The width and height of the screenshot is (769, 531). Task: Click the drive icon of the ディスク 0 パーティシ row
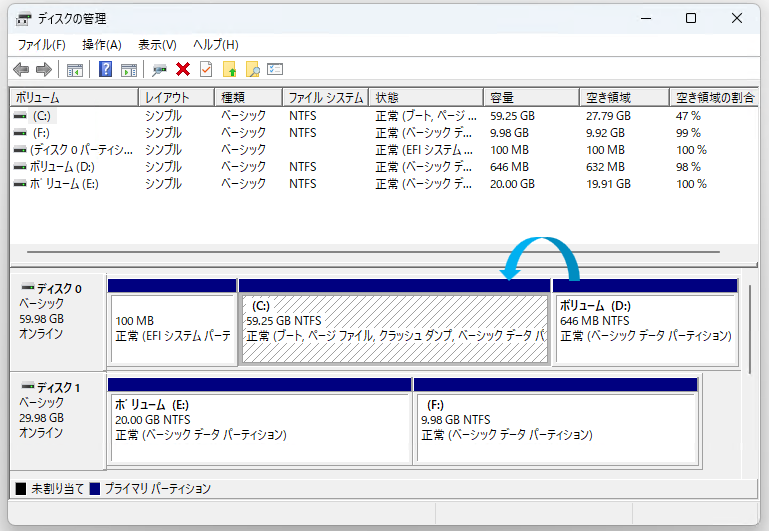20,150
